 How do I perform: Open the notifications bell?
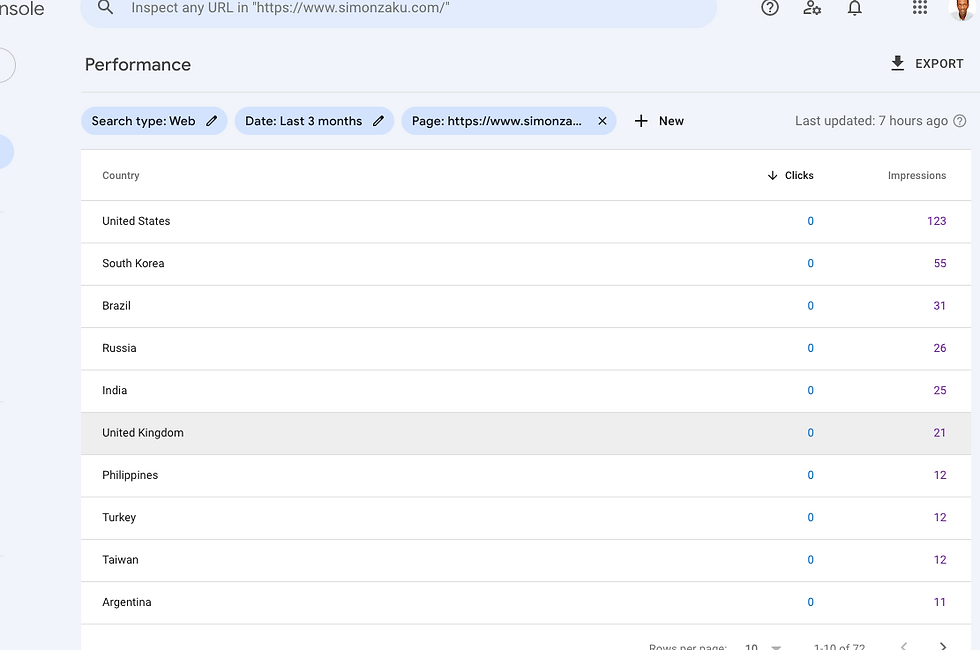(x=854, y=8)
